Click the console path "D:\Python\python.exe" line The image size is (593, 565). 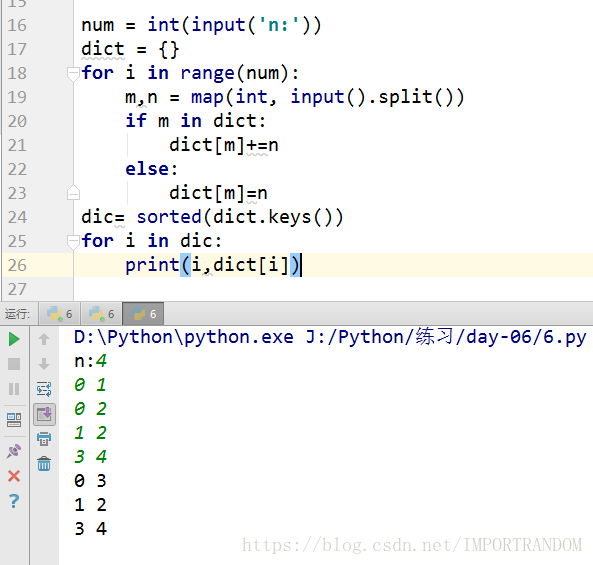coord(330,337)
